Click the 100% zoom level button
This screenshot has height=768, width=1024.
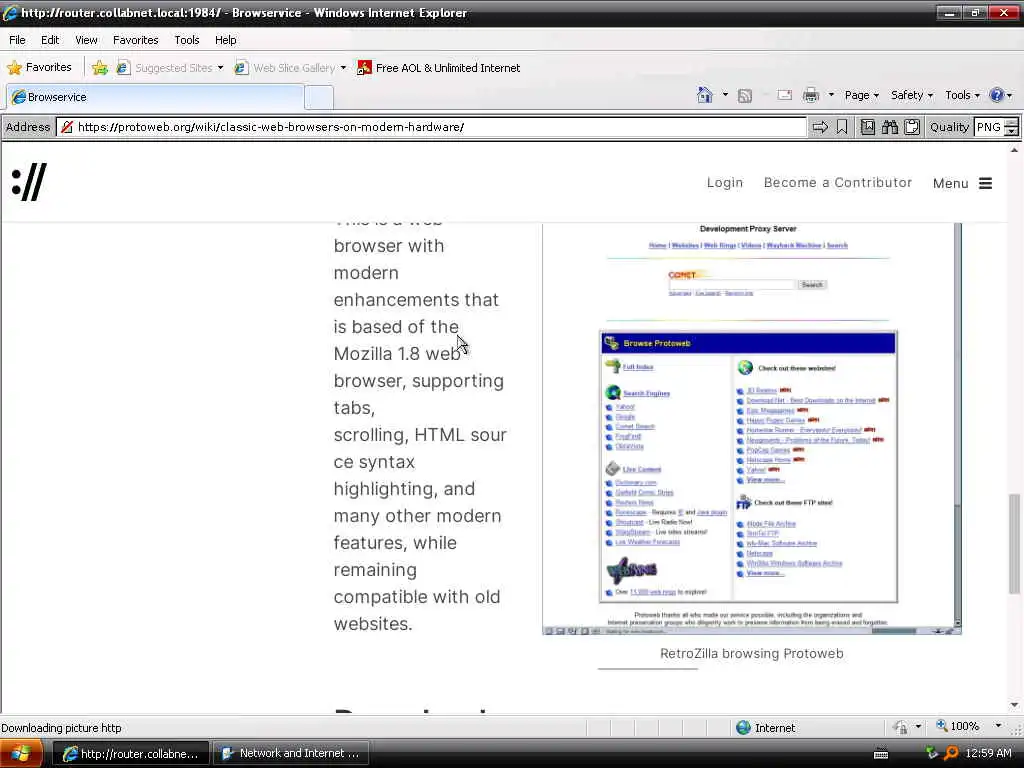pyautogui.click(x=957, y=726)
